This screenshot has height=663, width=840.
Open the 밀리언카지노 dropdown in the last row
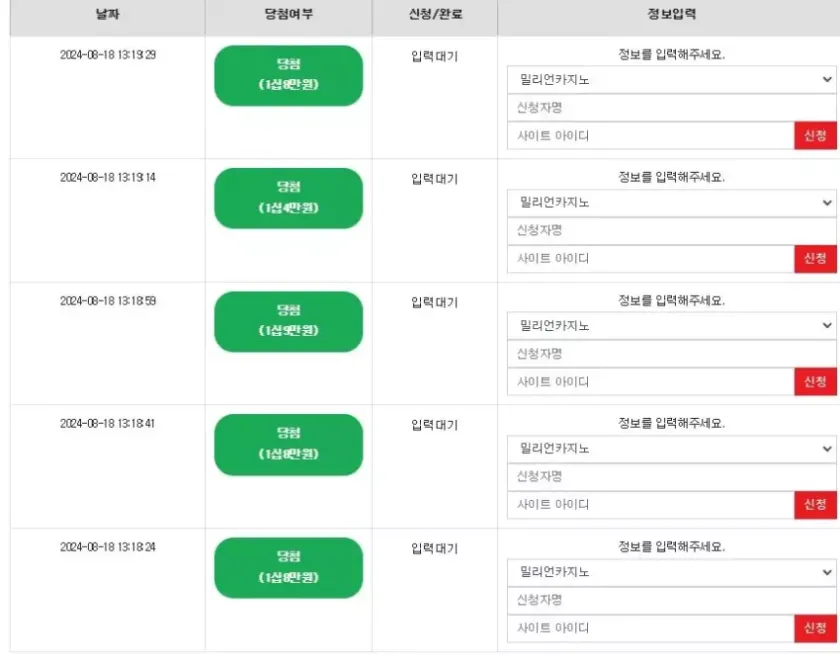coord(671,571)
